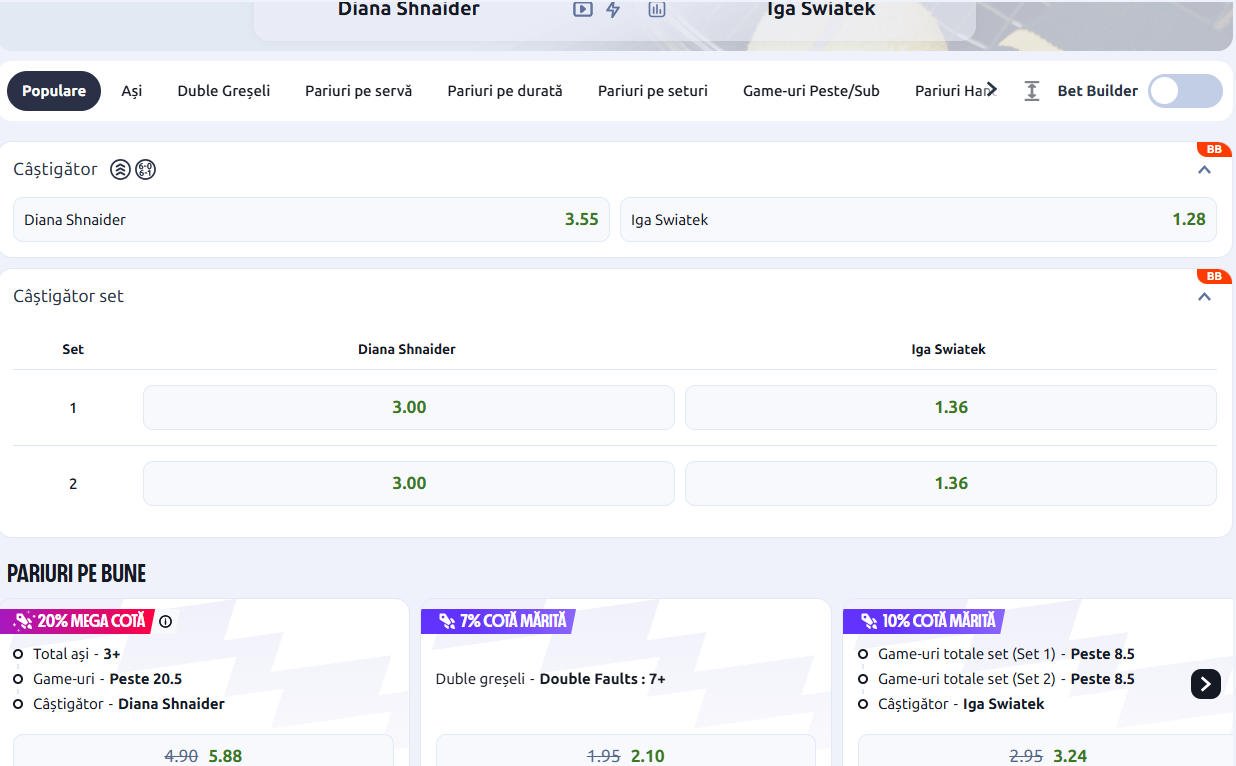Click the 7% COTĂ MĂRITĂ badge
Screen dimensions: 1236x766
click(x=498, y=621)
